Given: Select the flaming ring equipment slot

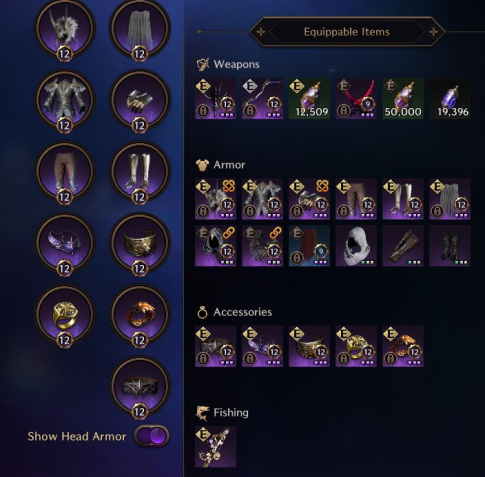Looking at the screenshot, I should tap(140, 316).
